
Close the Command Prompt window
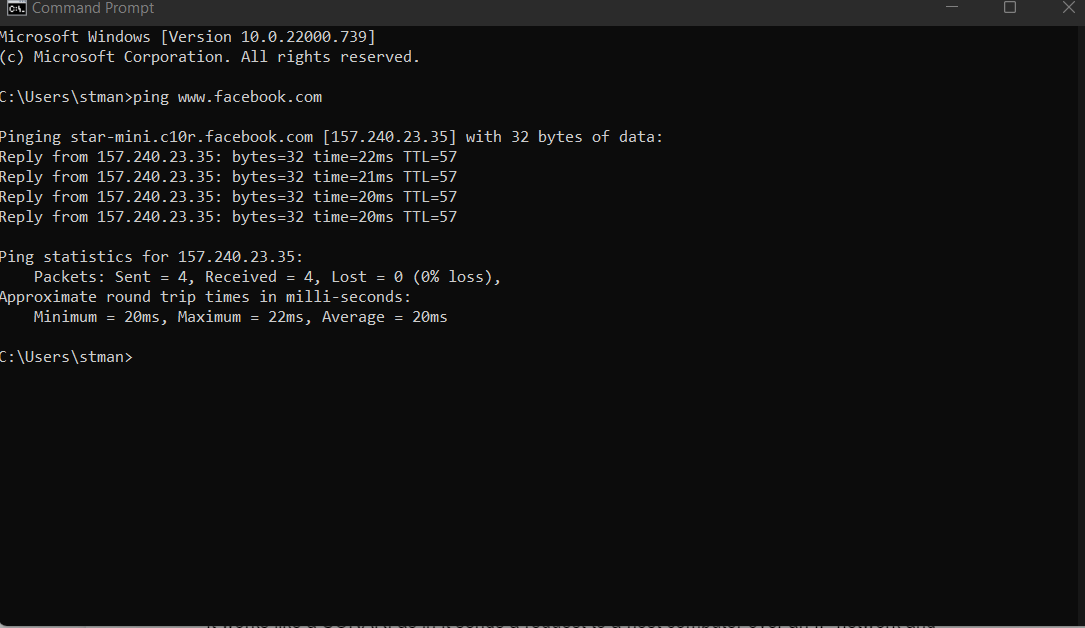click(x=1070, y=8)
